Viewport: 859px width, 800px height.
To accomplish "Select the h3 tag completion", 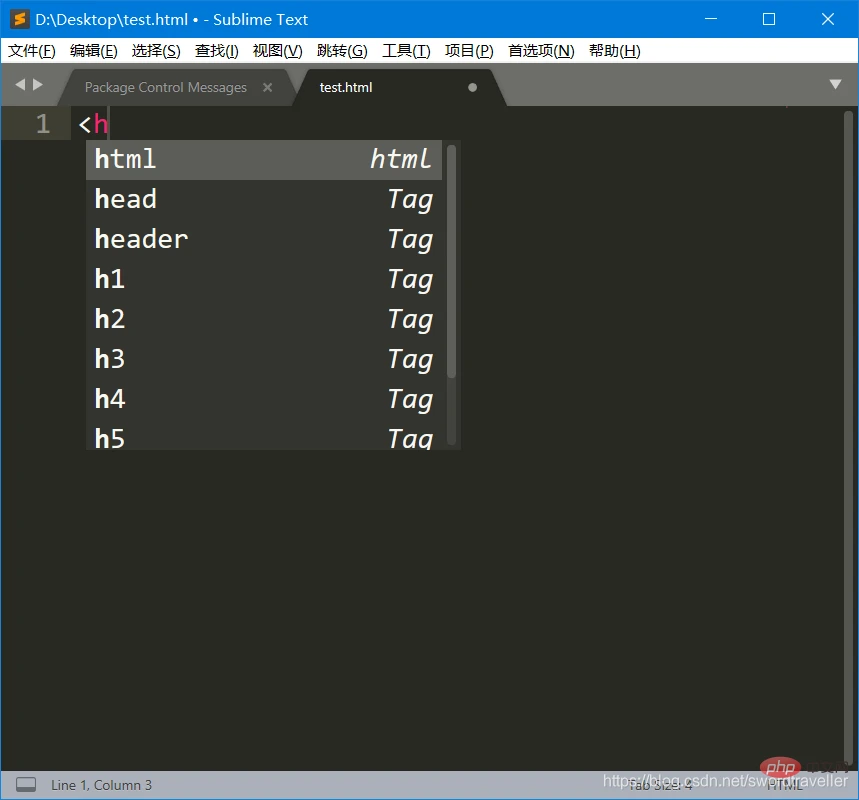I will pos(264,359).
